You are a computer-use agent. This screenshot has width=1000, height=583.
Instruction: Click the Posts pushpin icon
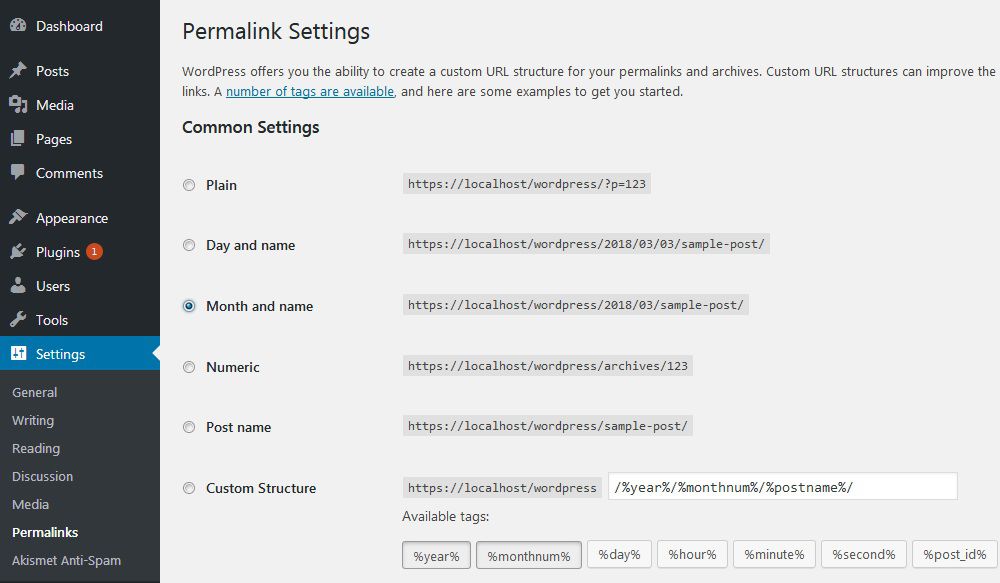point(18,70)
